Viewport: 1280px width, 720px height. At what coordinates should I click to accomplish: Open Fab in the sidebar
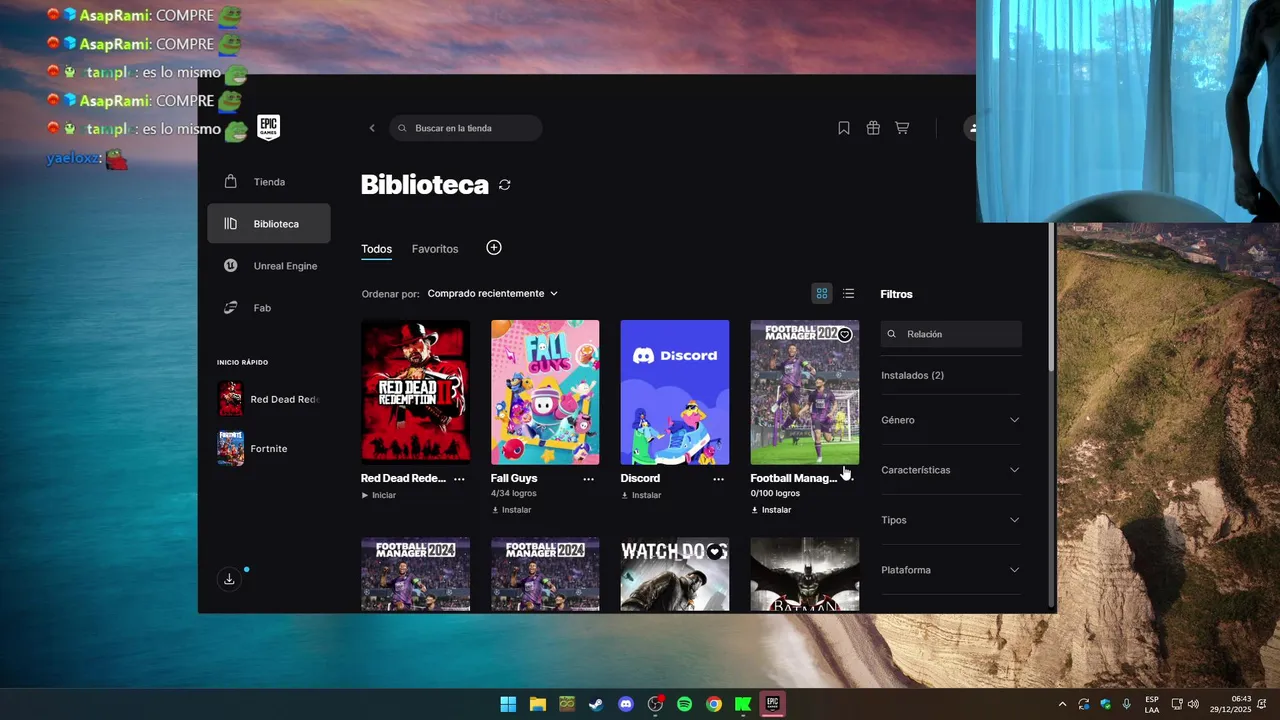click(x=269, y=308)
